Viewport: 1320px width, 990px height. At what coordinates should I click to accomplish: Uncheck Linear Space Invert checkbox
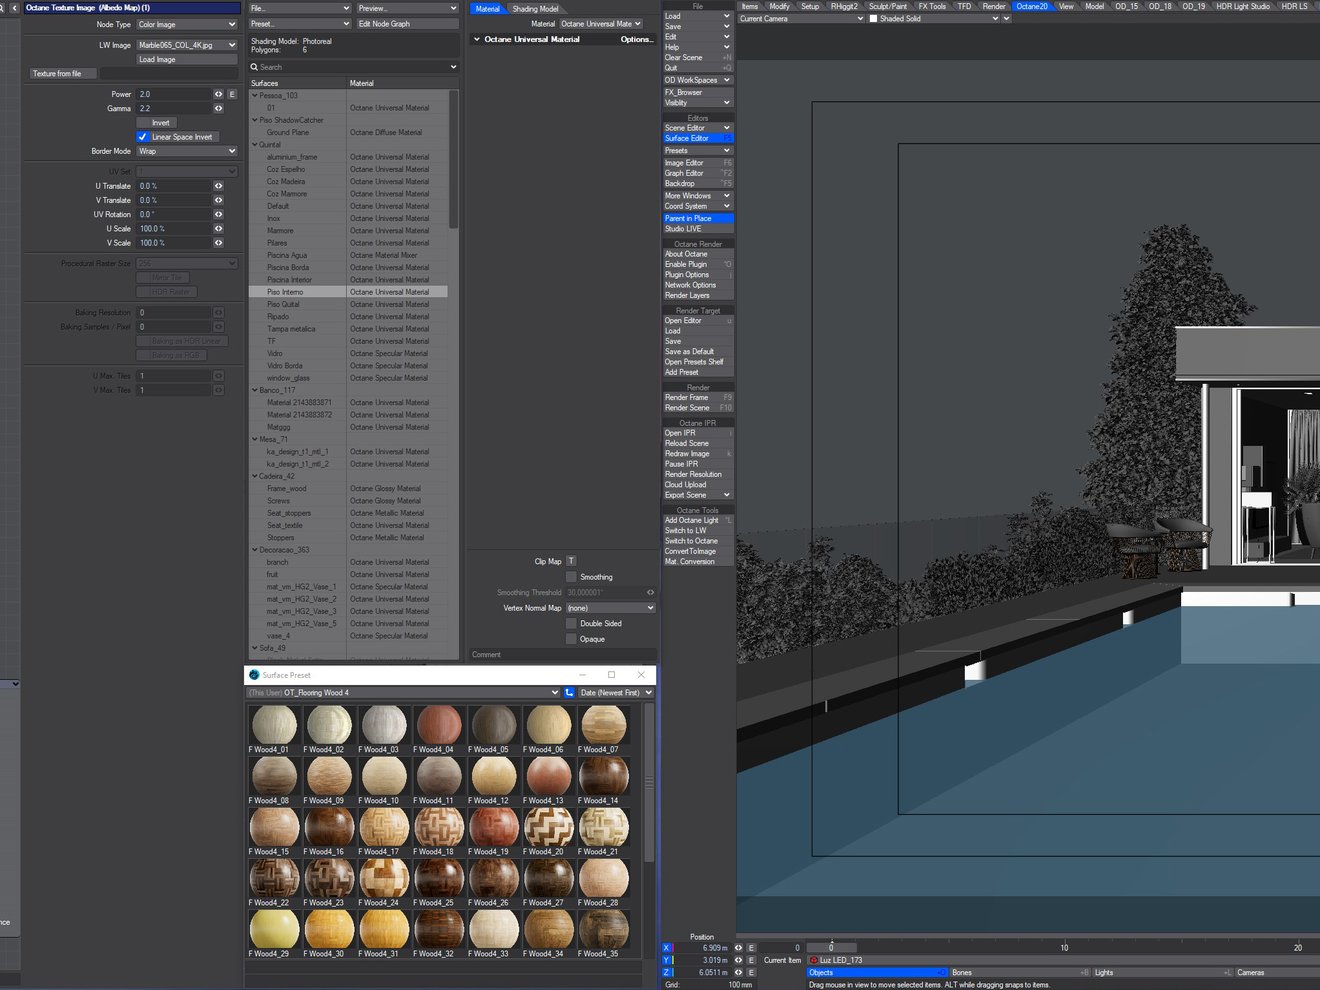(x=143, y=137)
